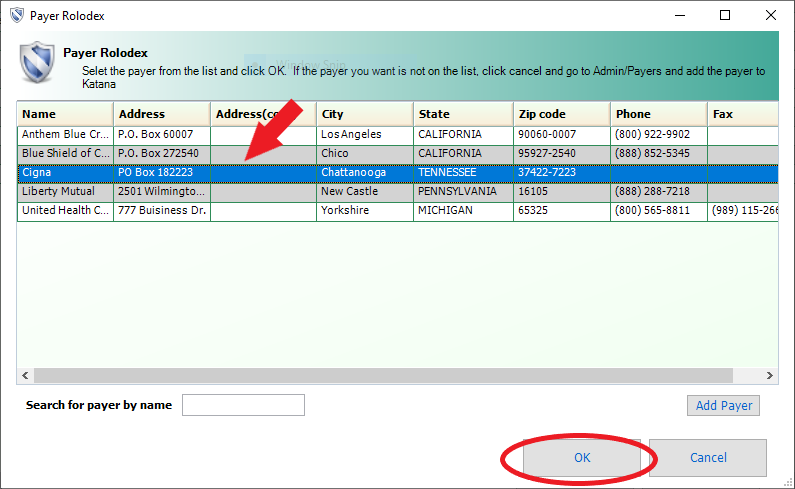Click the Yorkshire city cell
The height and width of the screenshot is (489, 795).
(x=365, y=210)
